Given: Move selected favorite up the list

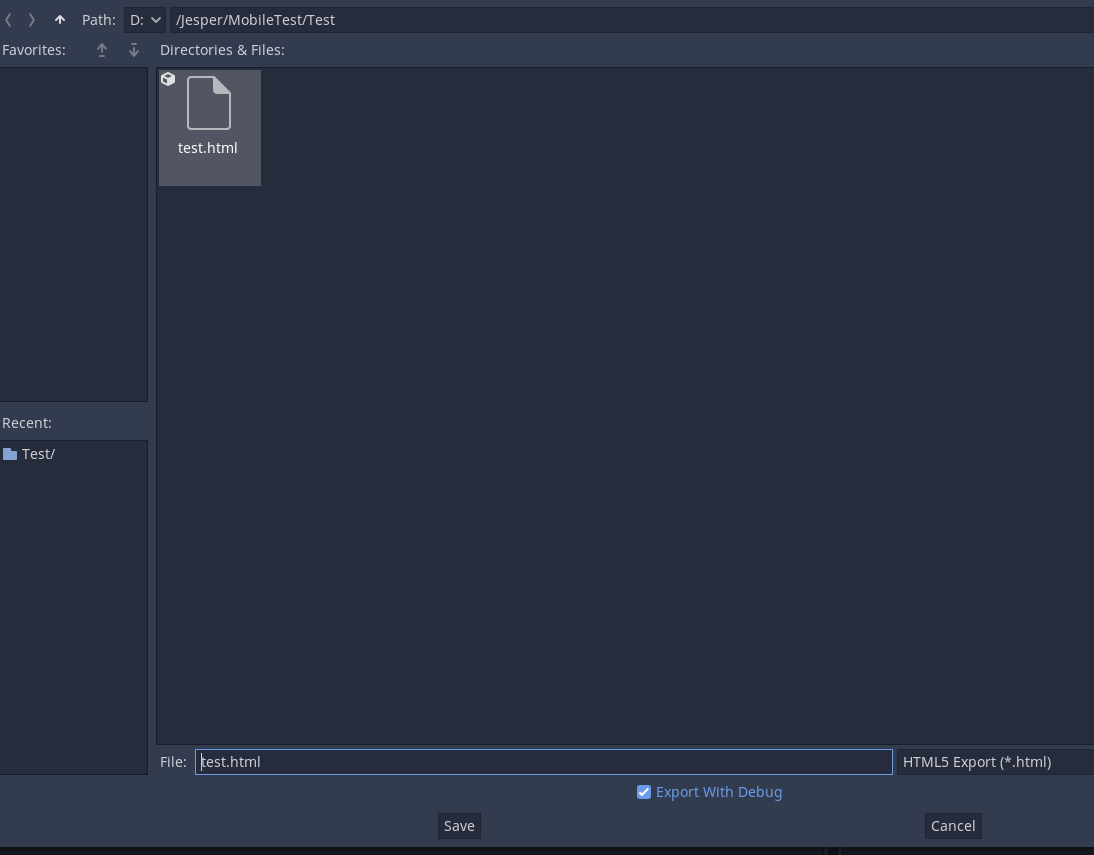Looking at the screenshot, I should click(101, 49).
